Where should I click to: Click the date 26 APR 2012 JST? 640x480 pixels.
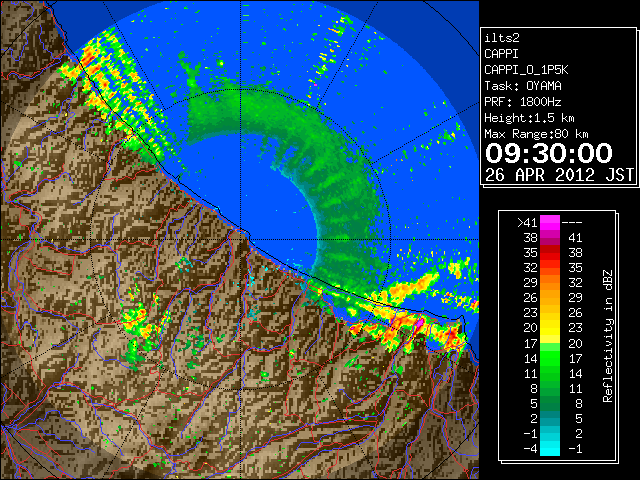click(x=559, y=175)
